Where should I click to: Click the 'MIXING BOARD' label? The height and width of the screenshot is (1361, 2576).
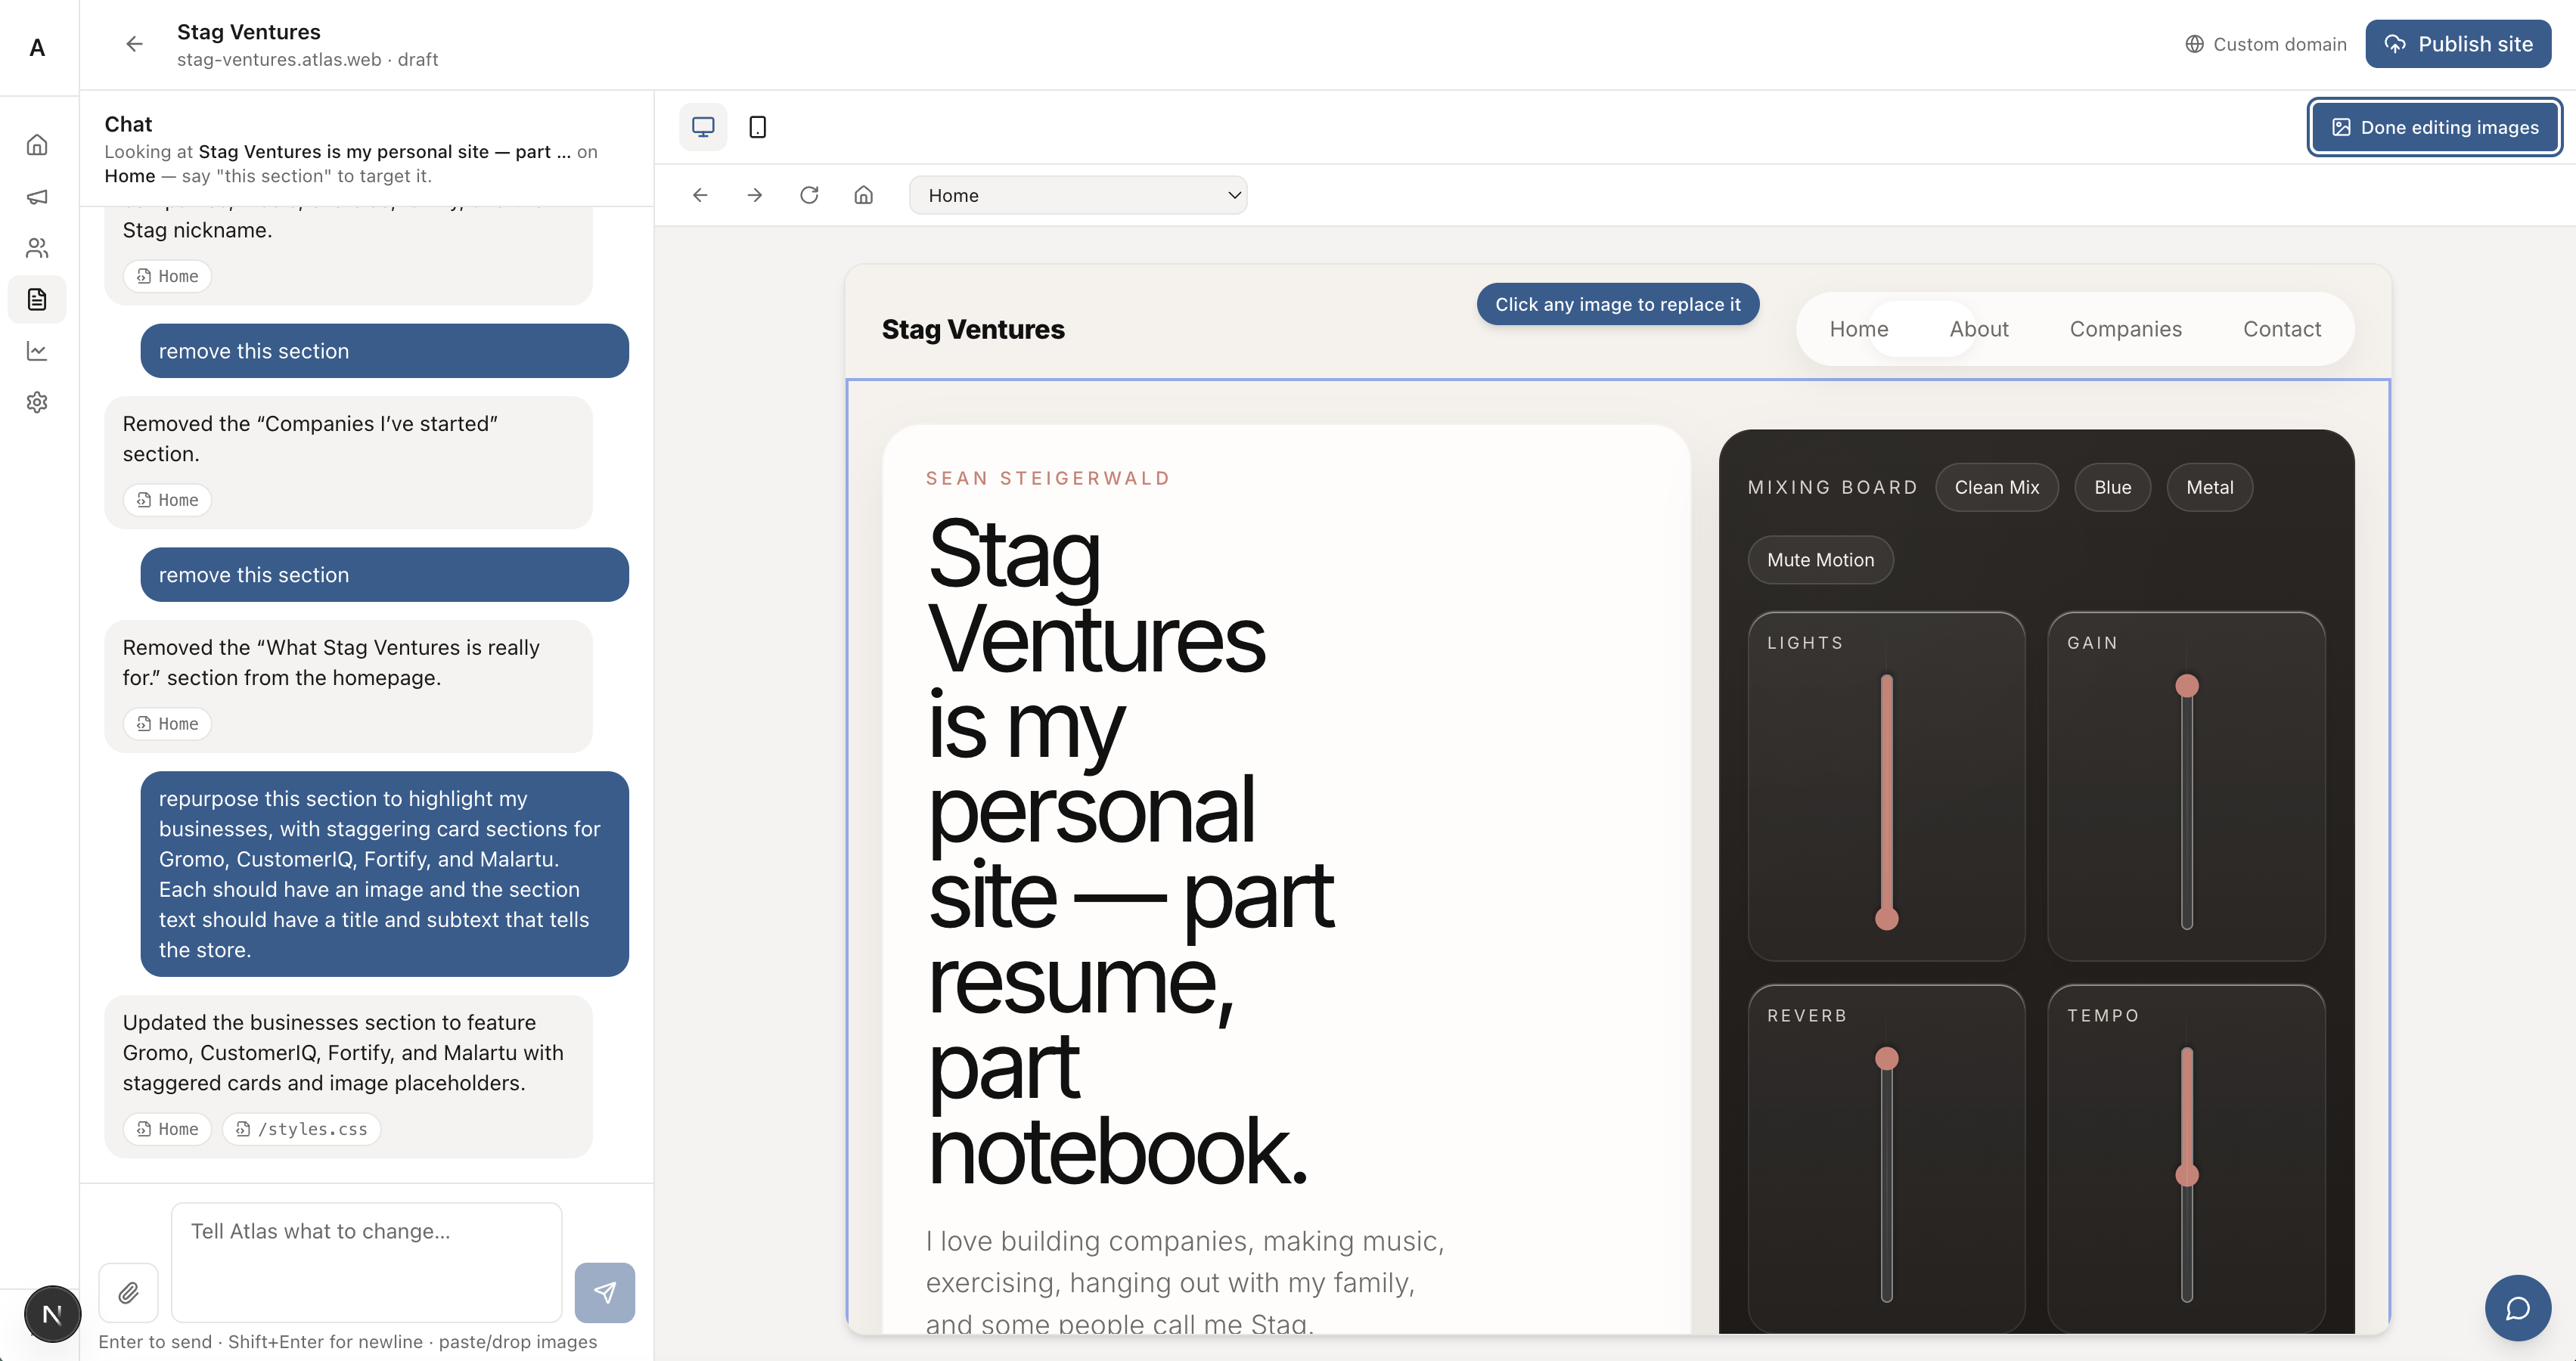point(1833,487)
